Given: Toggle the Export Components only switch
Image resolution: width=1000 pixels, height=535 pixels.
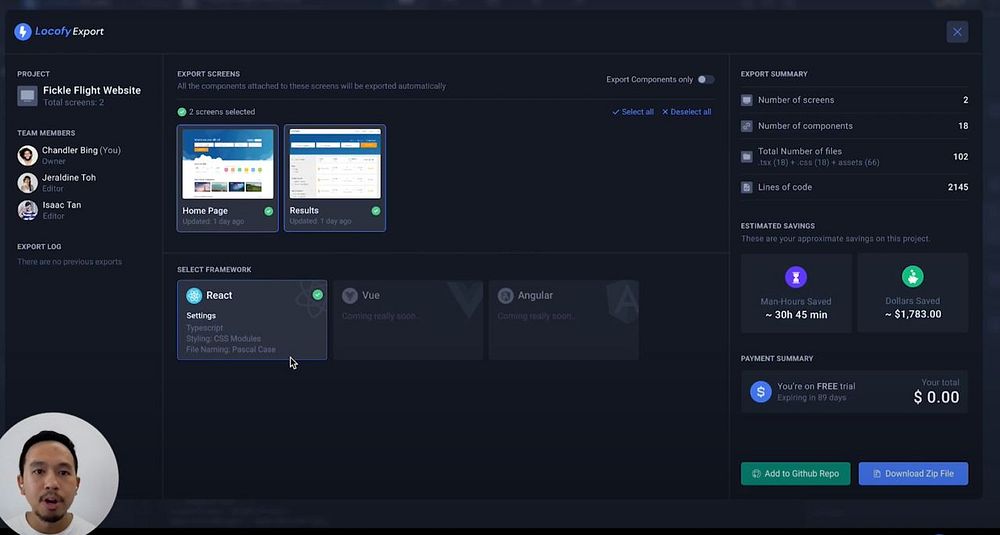Looking at the screenshot, I should click(x=705, y=80).
